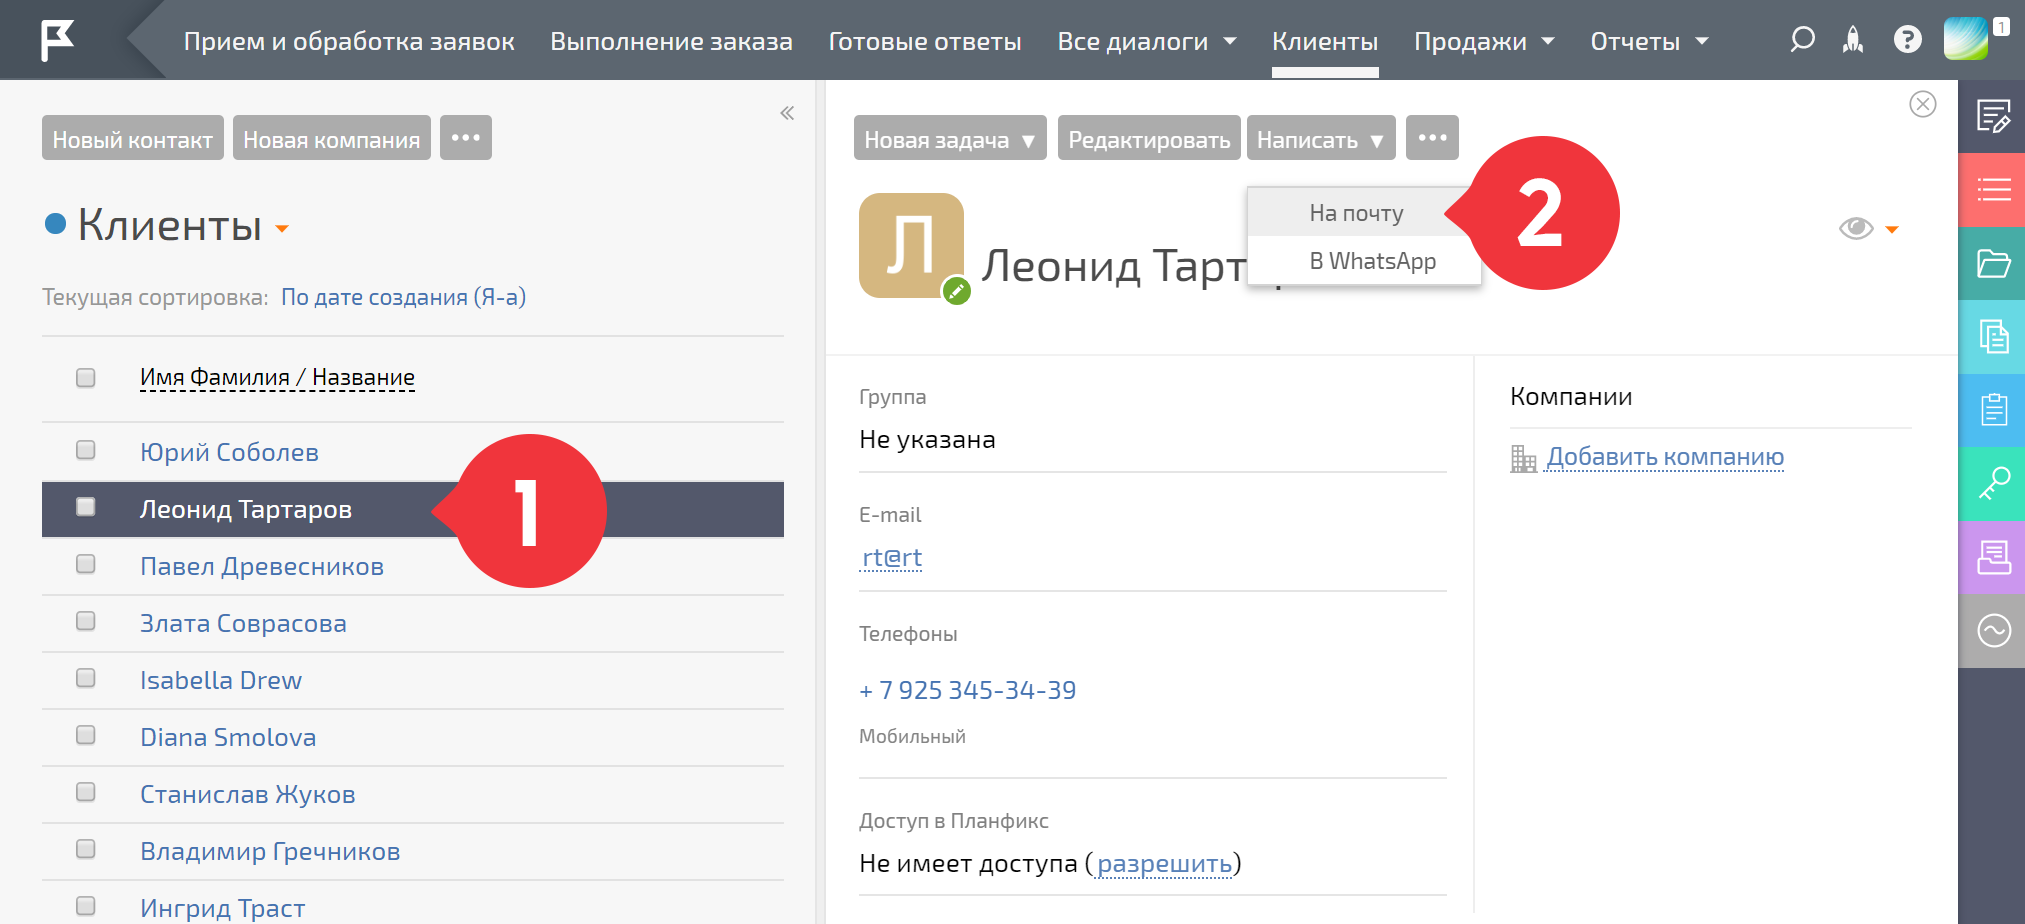
Task: Open the gray wave circle icon in sidebar
Action: 1993,630
